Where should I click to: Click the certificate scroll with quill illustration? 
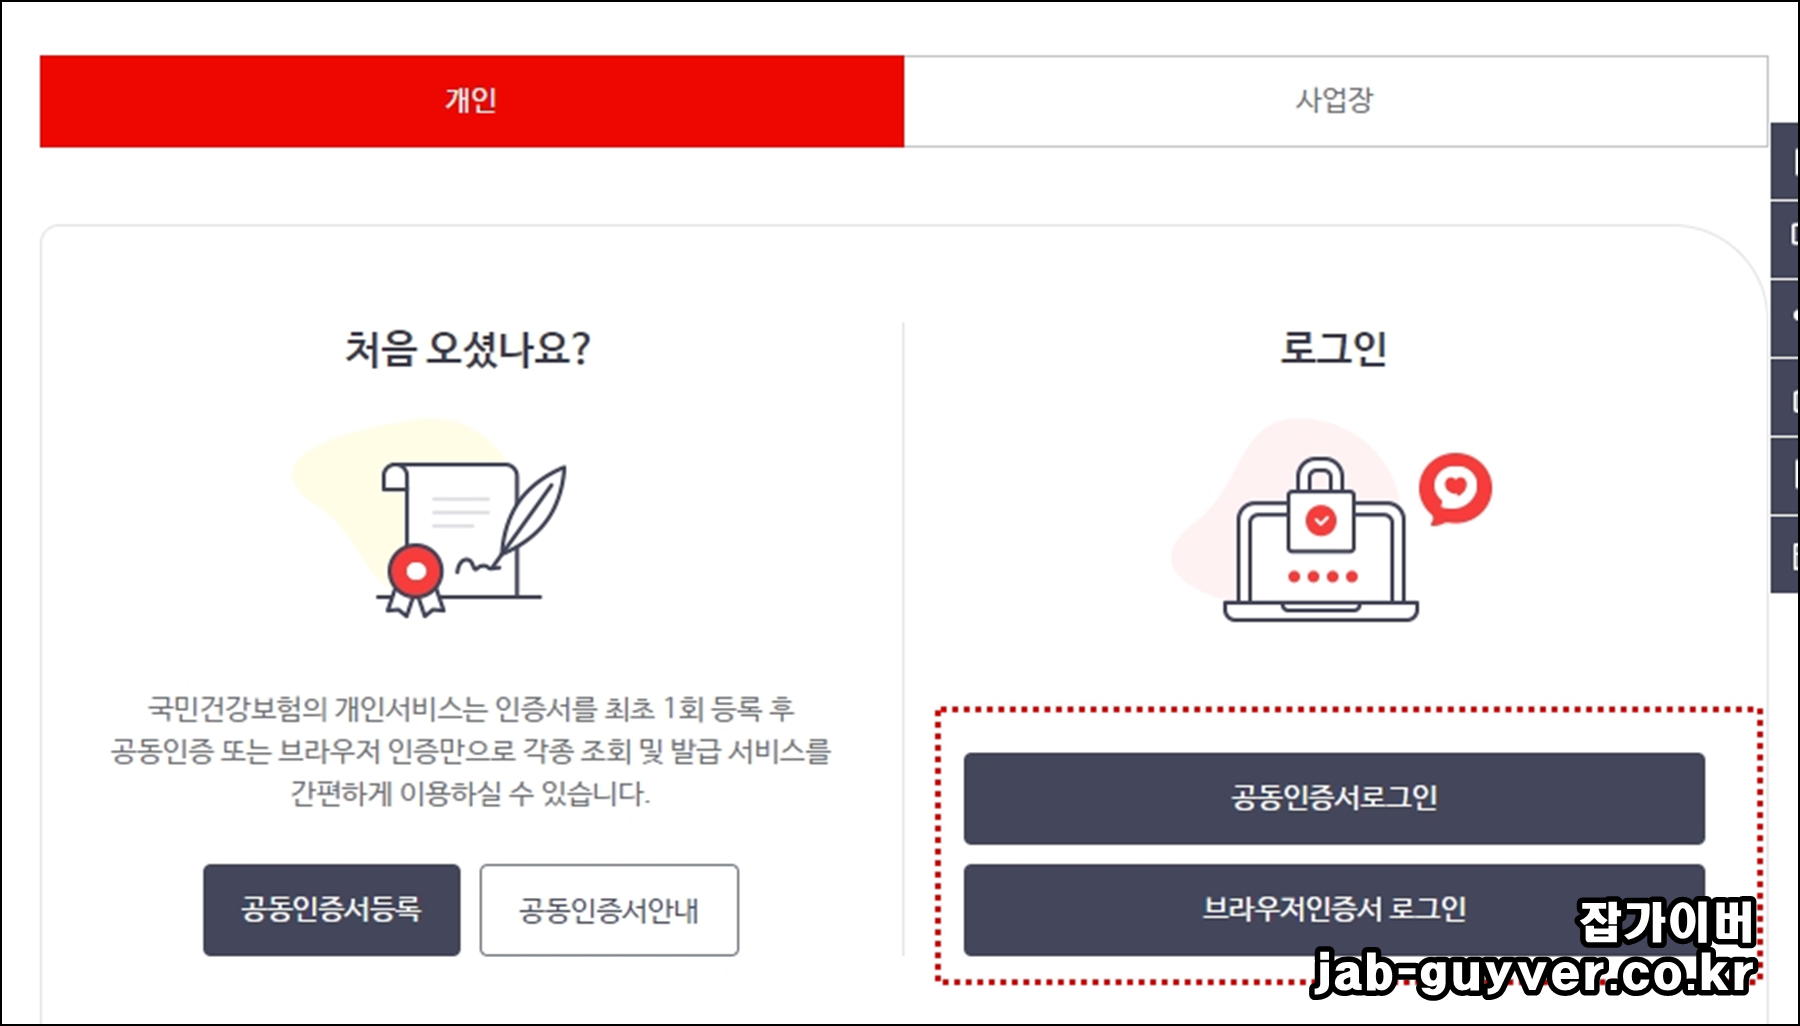pos(470,538)
